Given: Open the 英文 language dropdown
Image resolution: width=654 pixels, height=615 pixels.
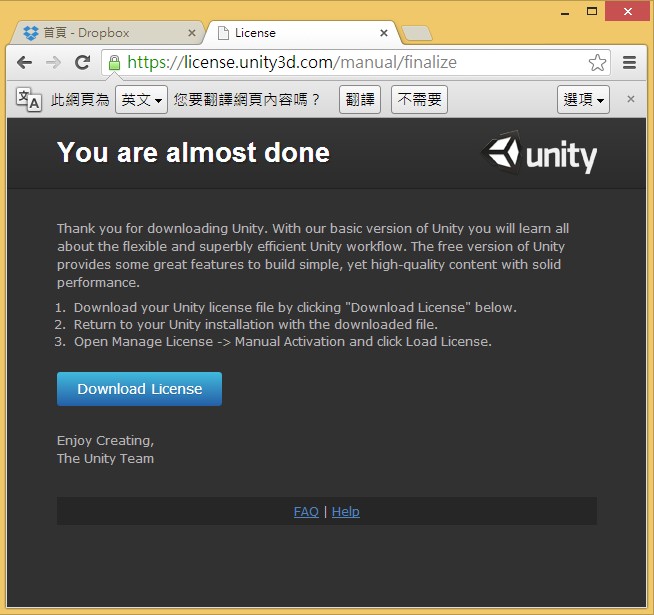Looking at the screenshot, I should tap(141, 99).
